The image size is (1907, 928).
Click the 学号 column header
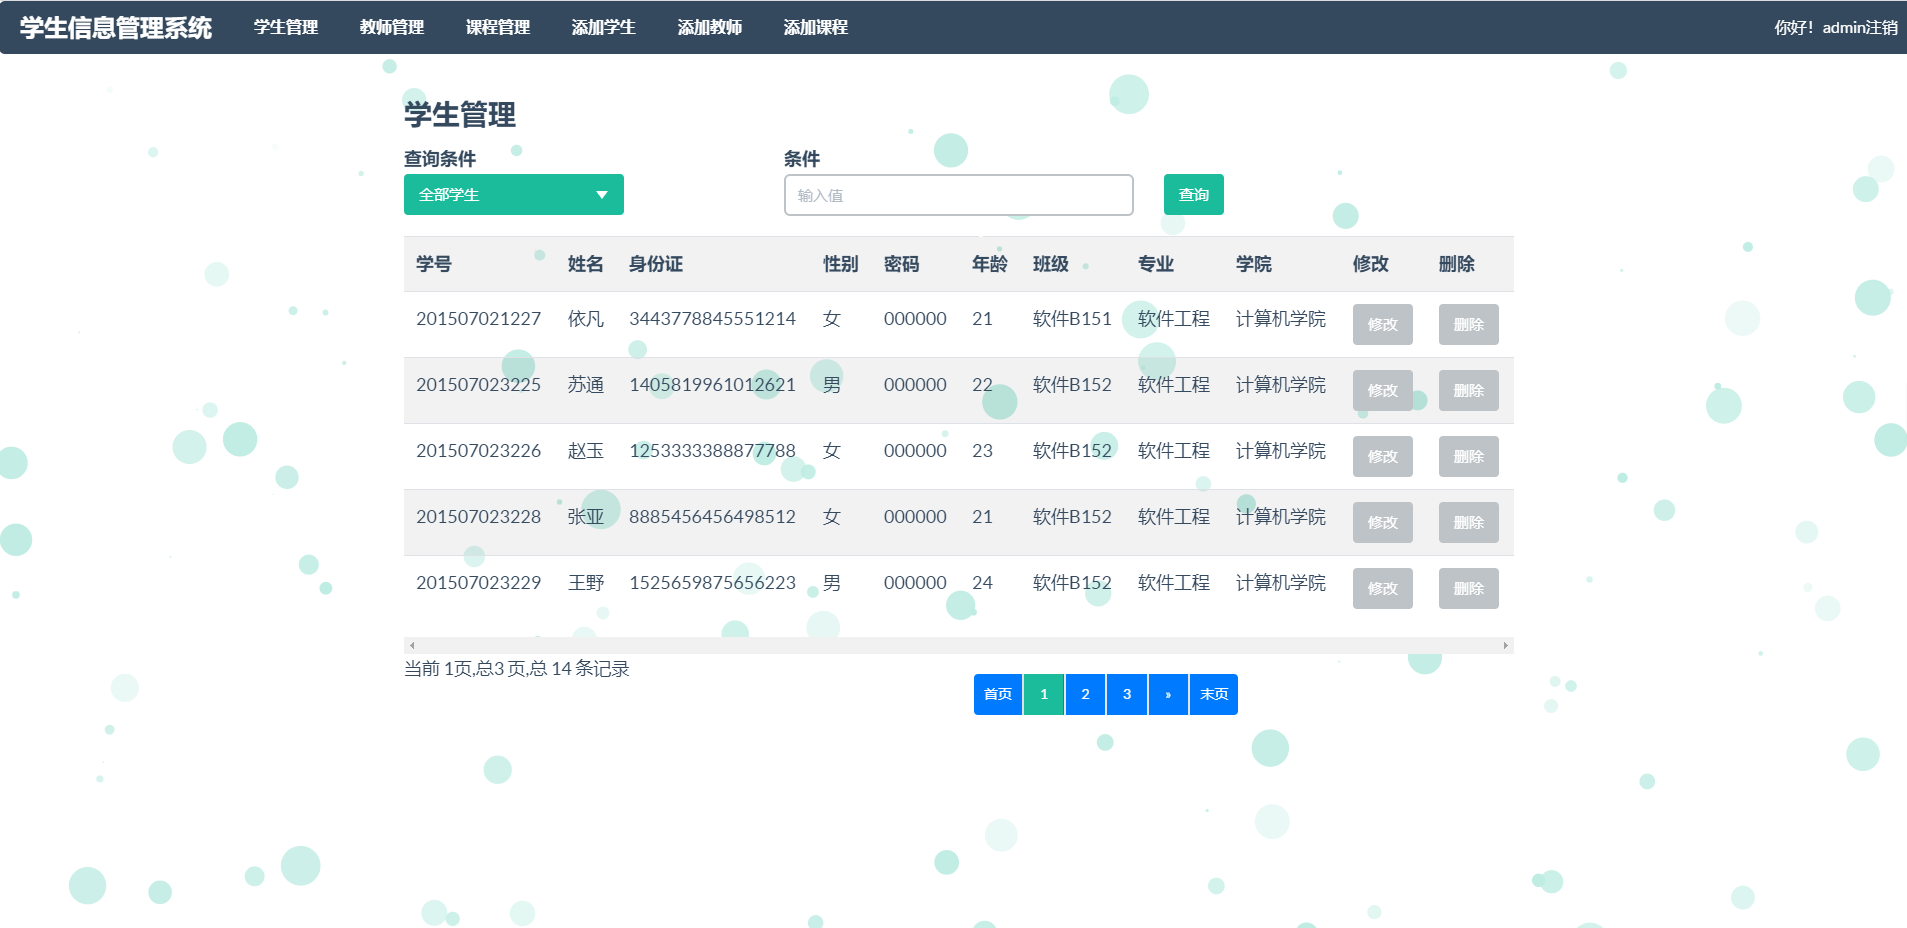coord(434,264)
